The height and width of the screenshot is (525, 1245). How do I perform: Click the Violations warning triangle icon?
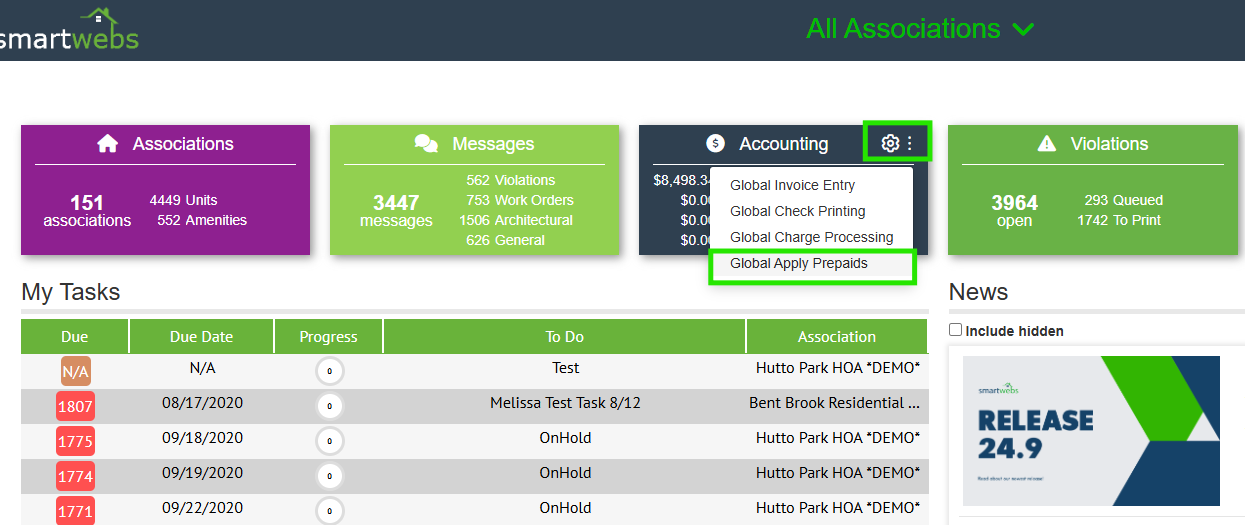click(1047, 144)
